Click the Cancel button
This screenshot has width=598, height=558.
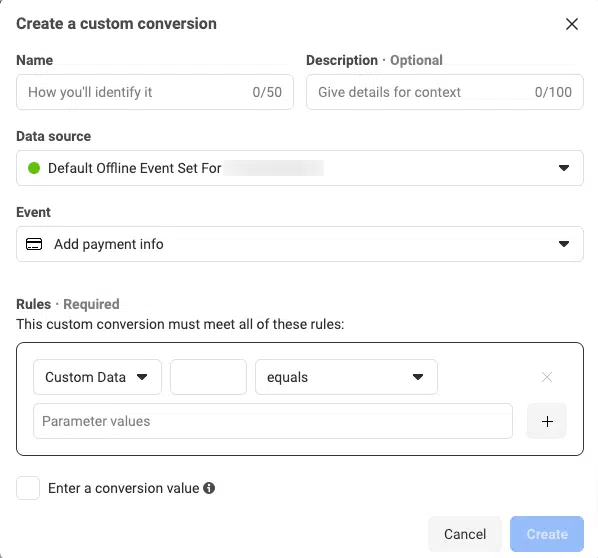[465, 534]
